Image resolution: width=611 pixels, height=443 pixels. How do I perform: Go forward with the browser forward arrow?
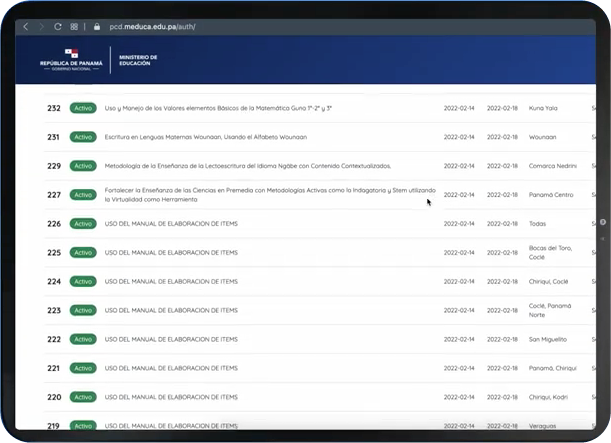41,26
